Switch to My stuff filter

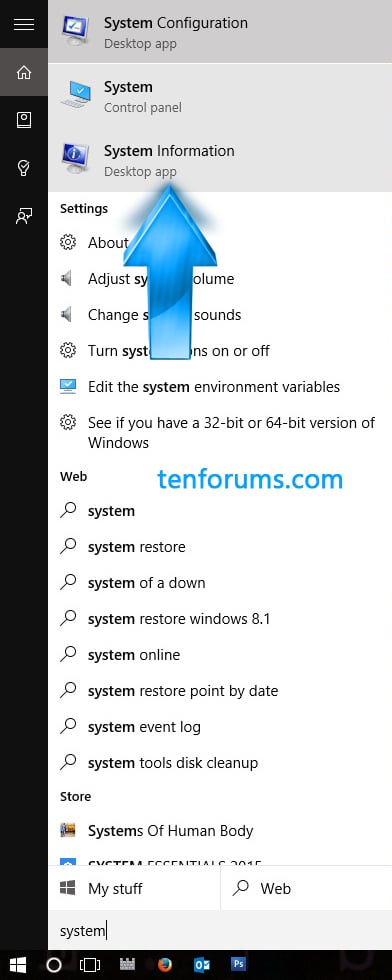click(x=134, y=888)
